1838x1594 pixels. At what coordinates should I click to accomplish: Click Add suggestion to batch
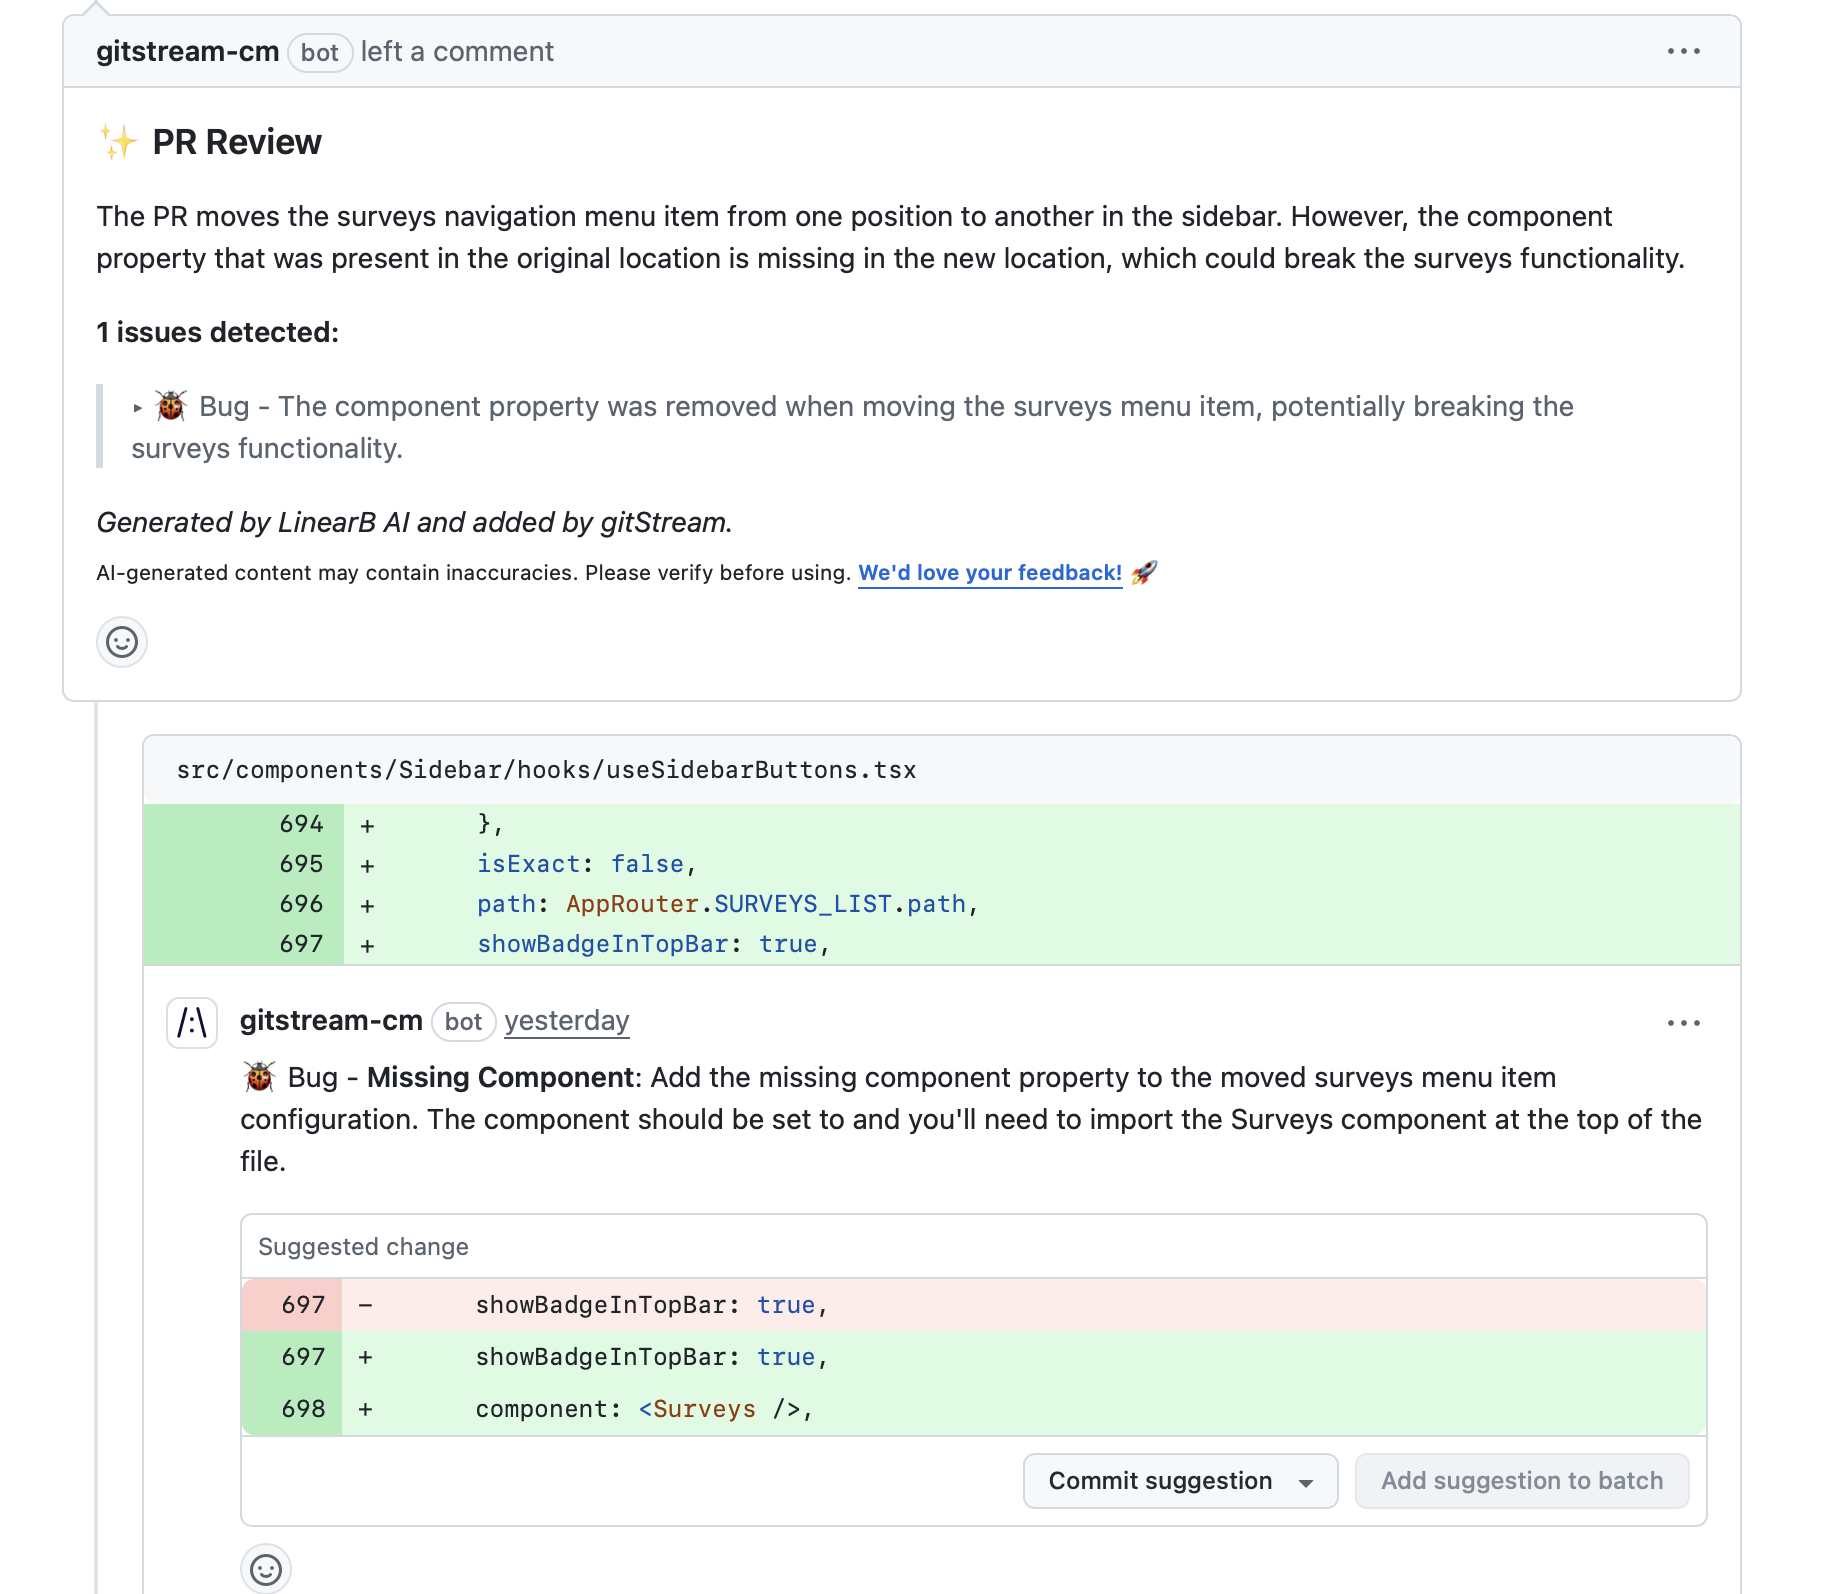(1521, 1481)
